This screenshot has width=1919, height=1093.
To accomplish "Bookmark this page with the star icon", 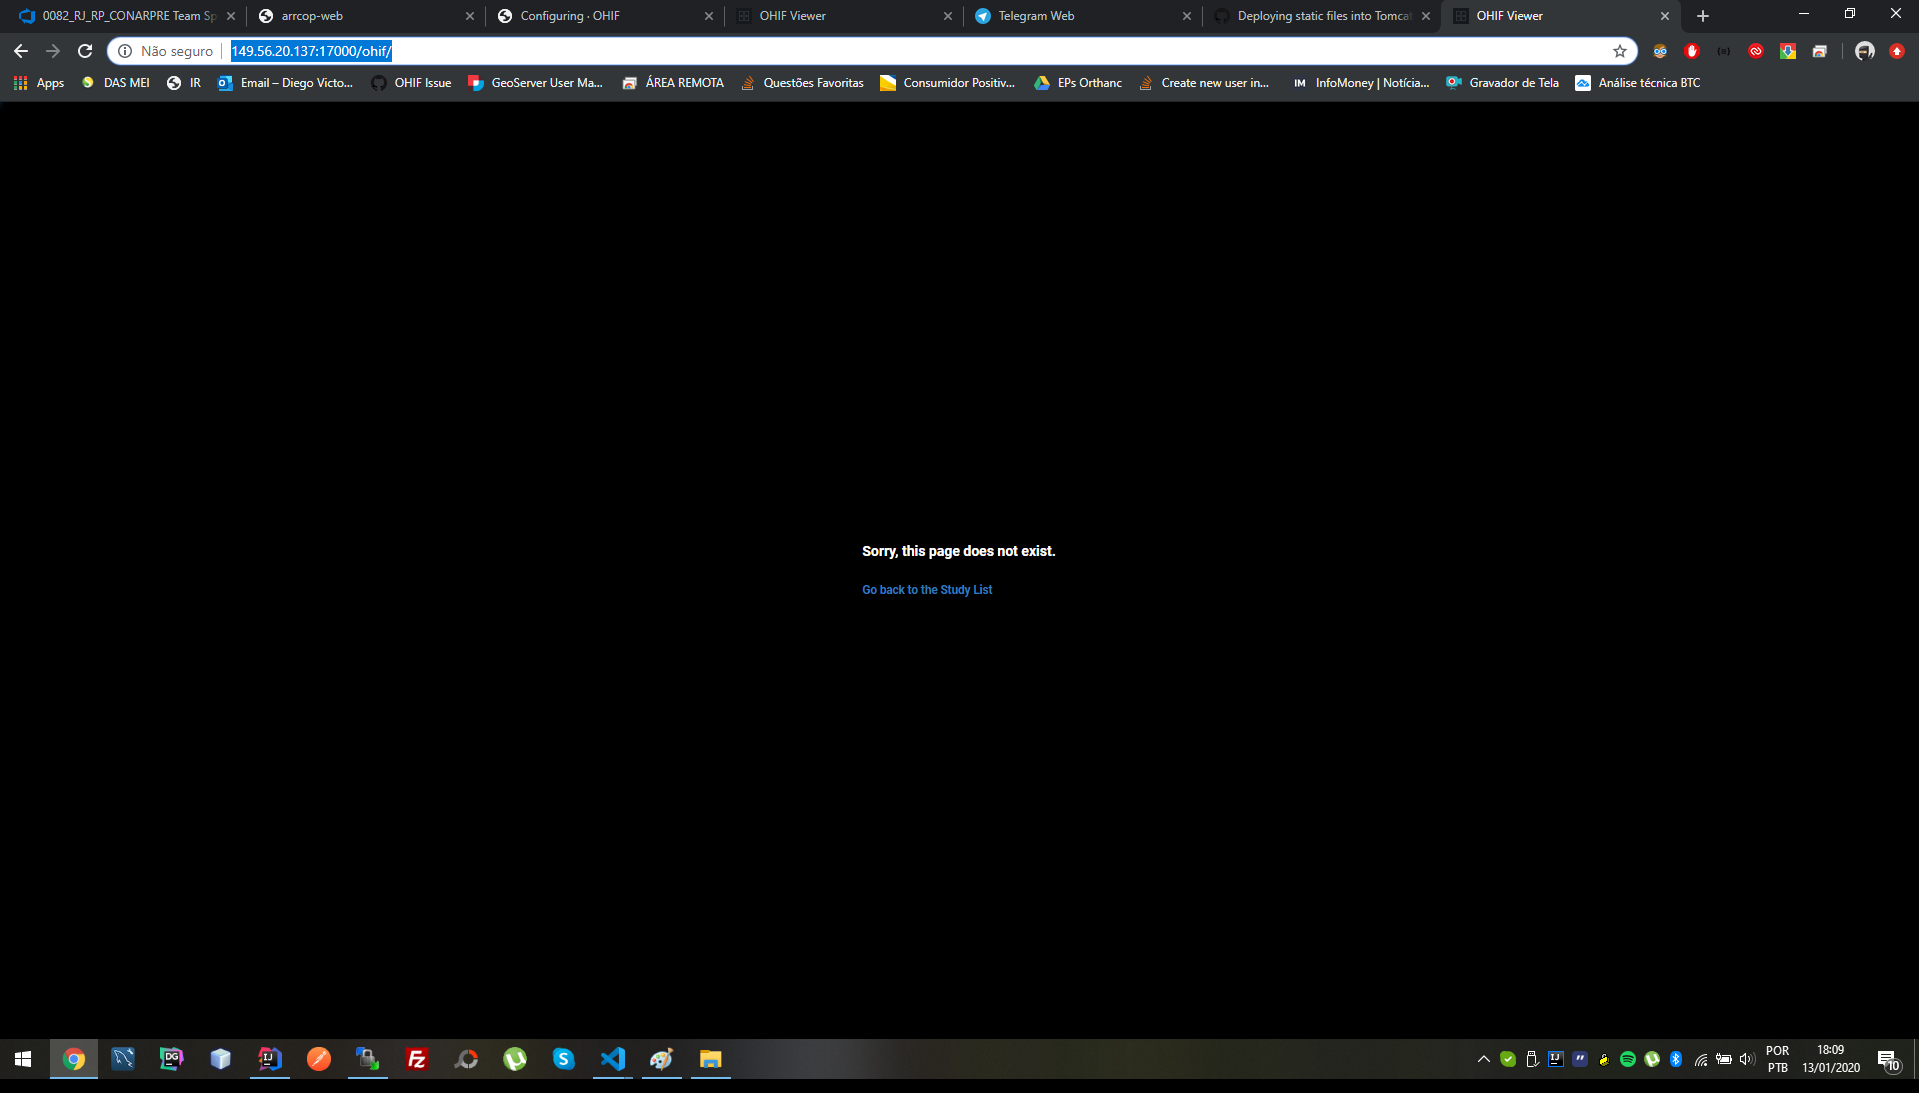I will click(x=1620, y=51).
